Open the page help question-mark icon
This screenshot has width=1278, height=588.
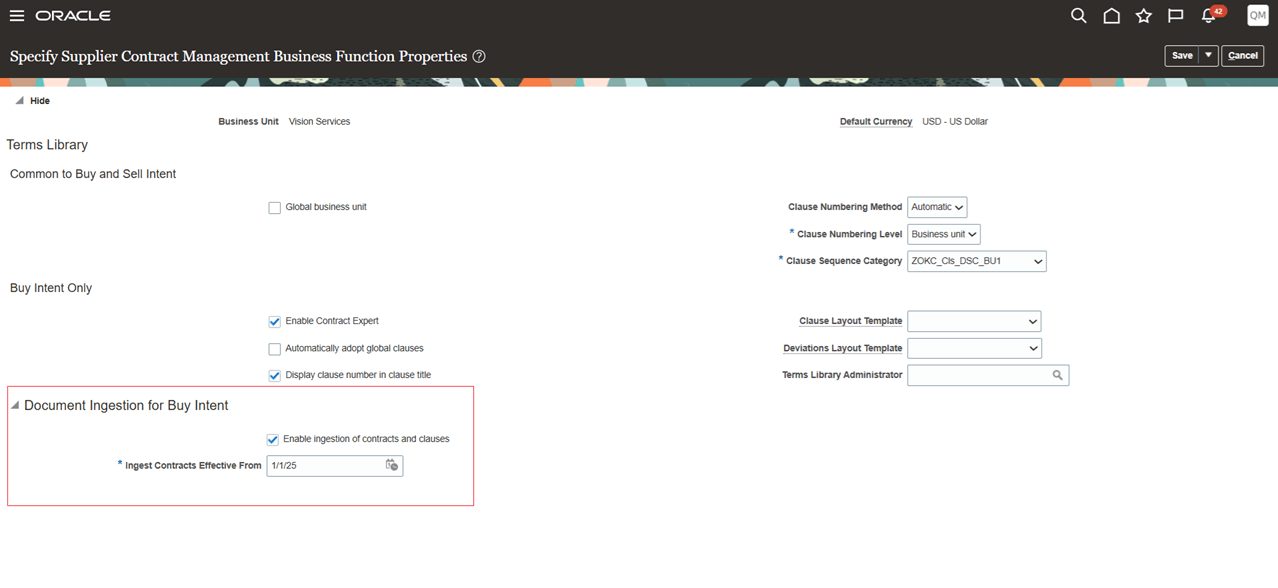(479, 57)
